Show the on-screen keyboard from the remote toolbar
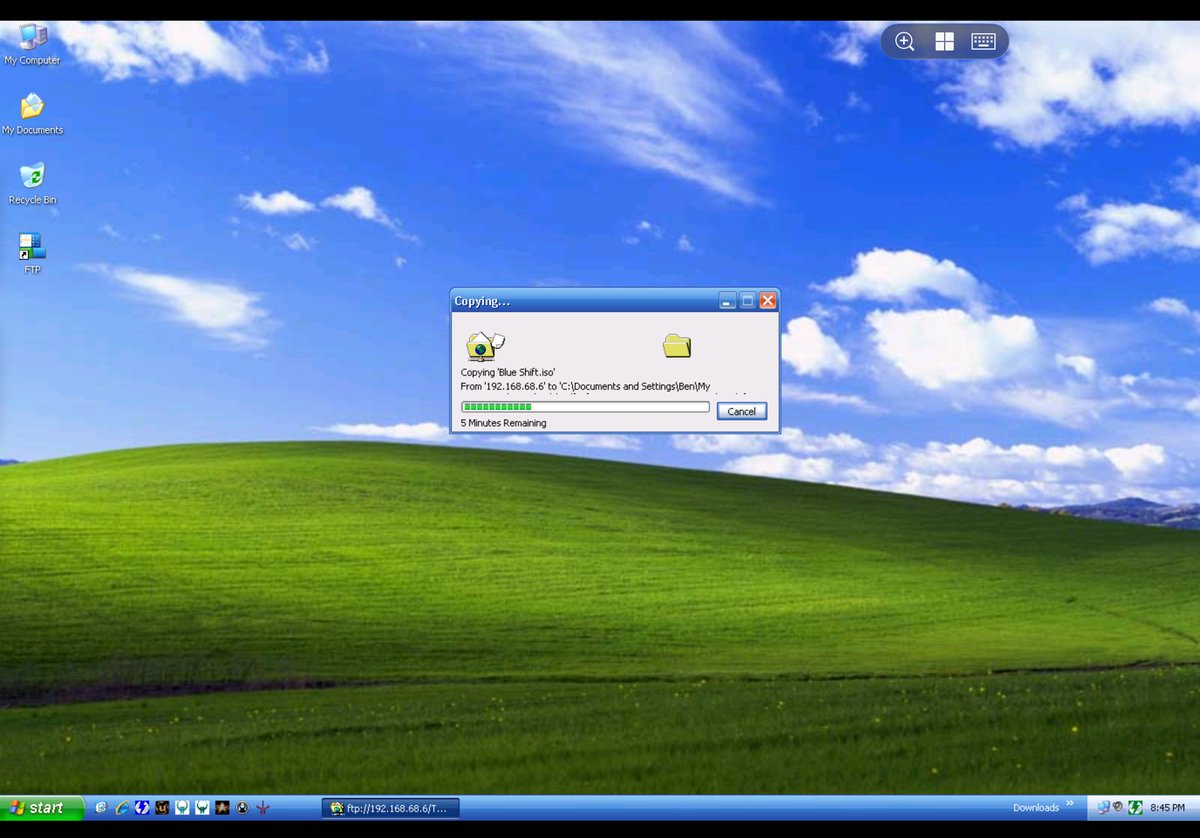The height and width of the screenshot is (838, 1200). pyautogui.click(x=983, y=41)
